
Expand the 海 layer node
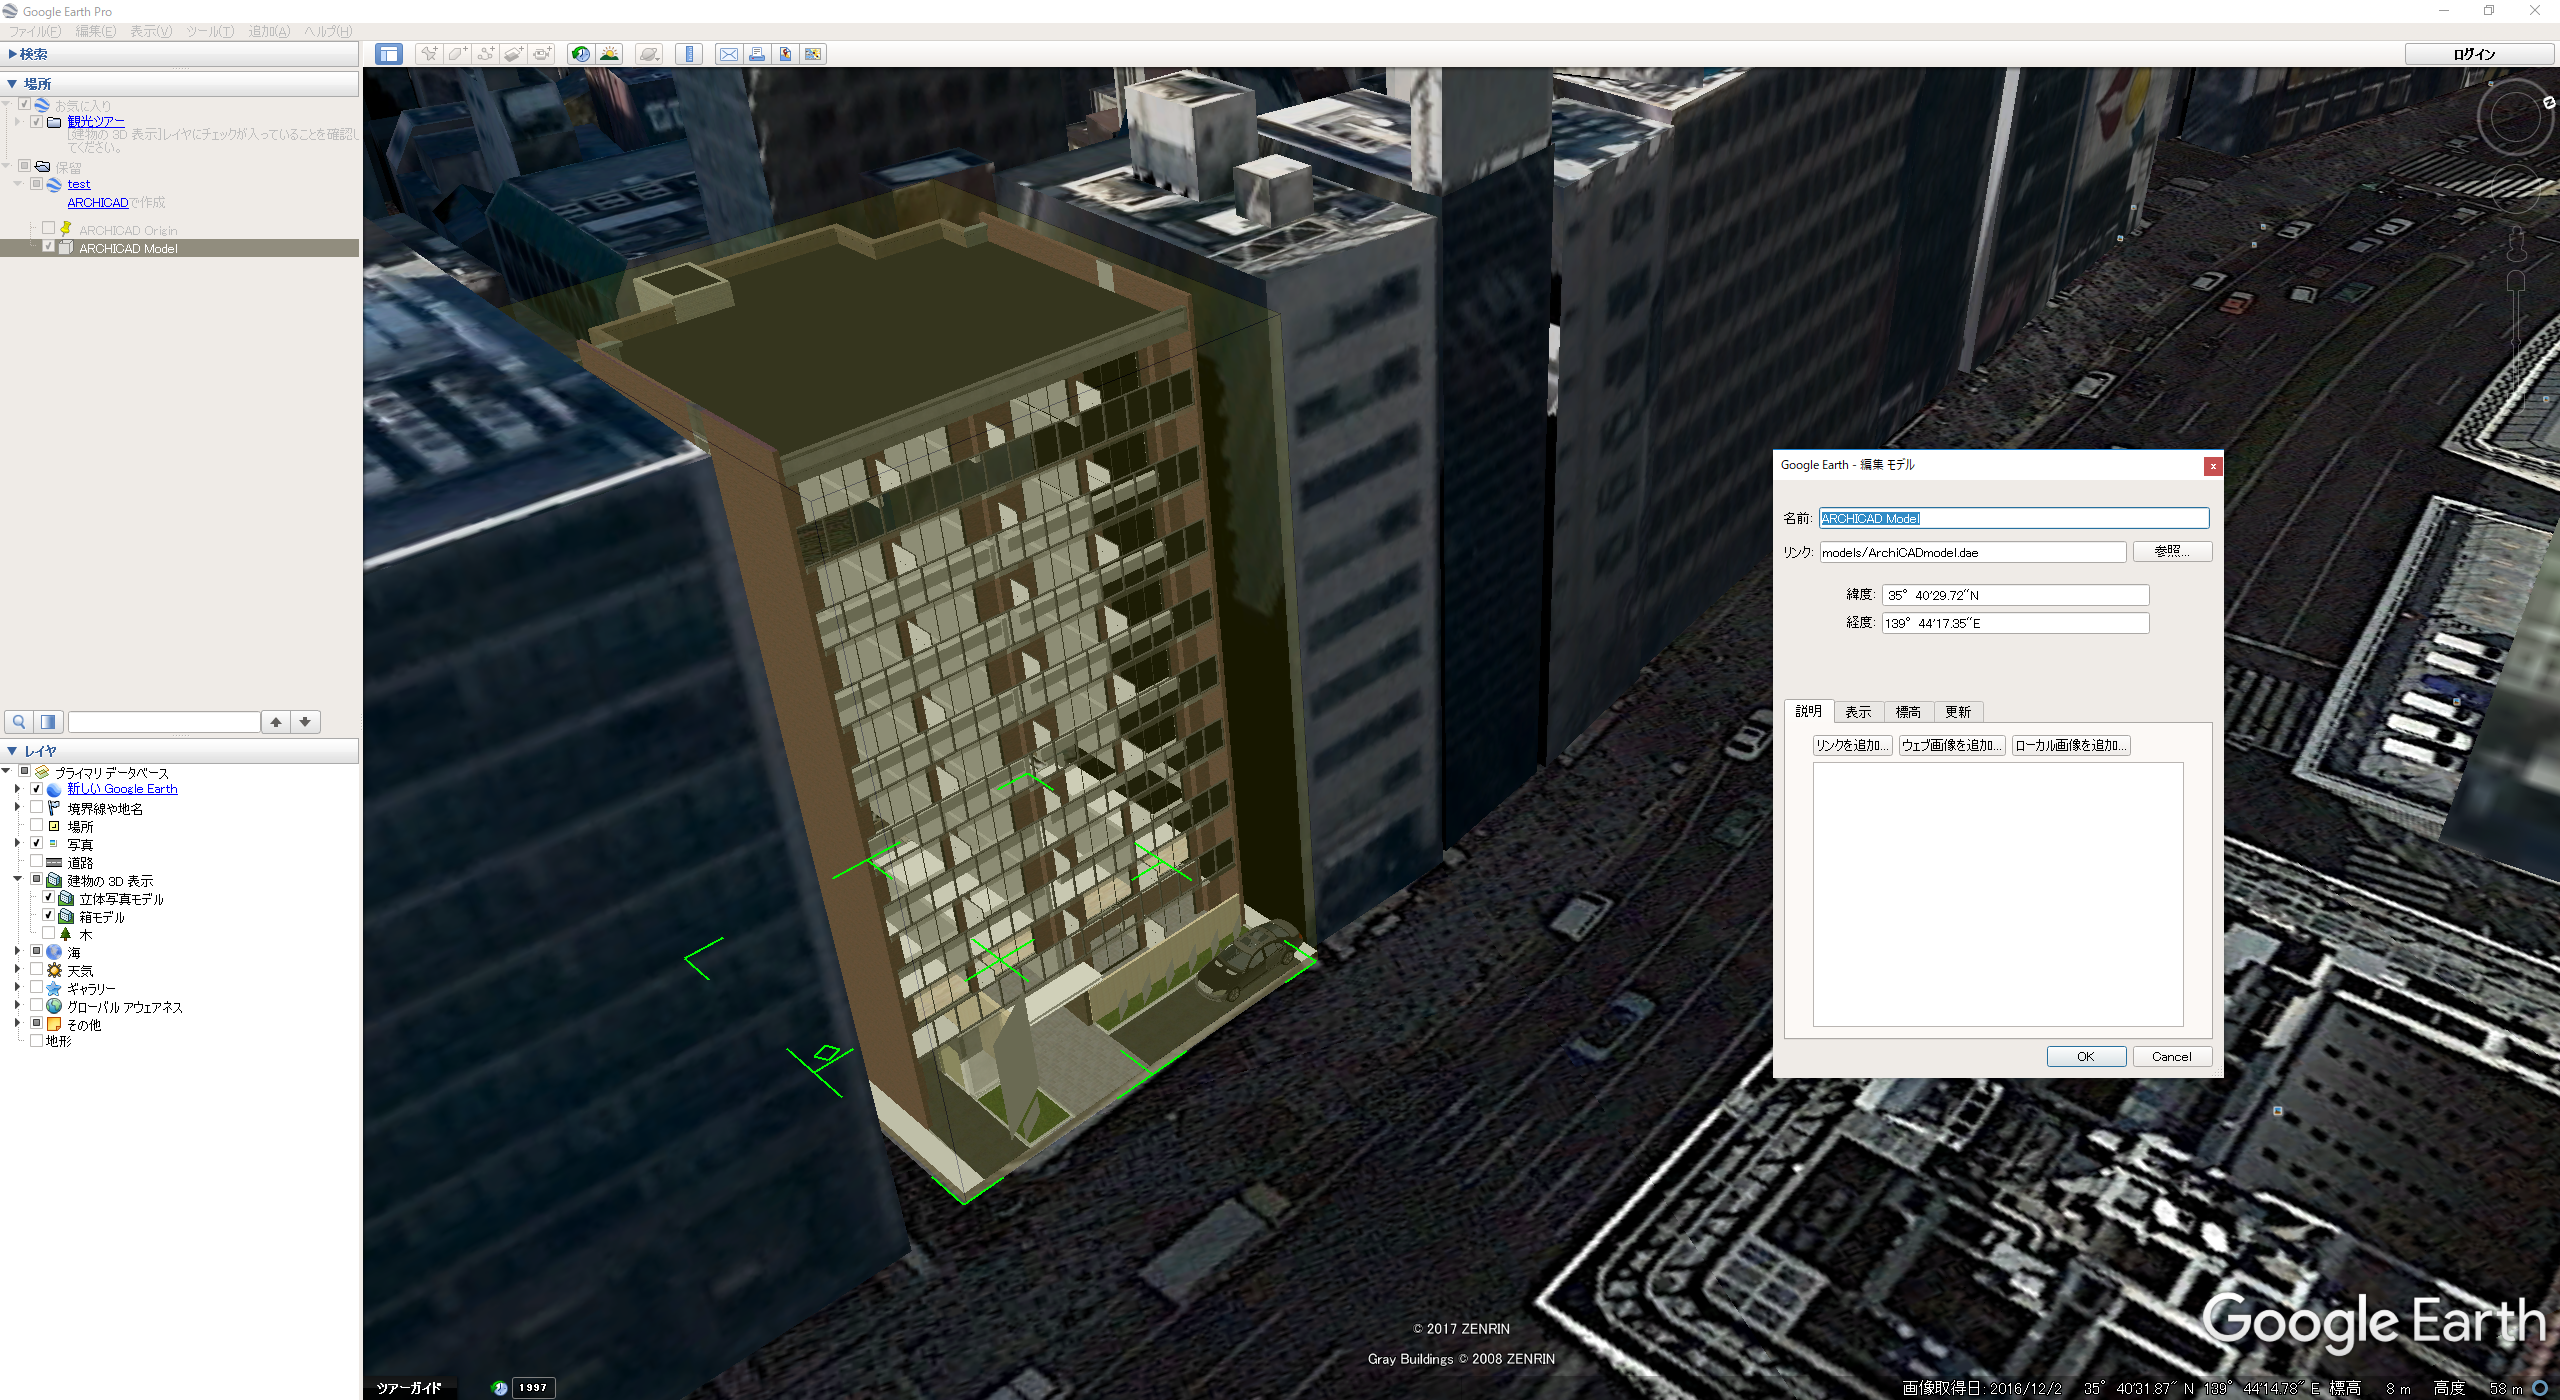coord(17,951)
